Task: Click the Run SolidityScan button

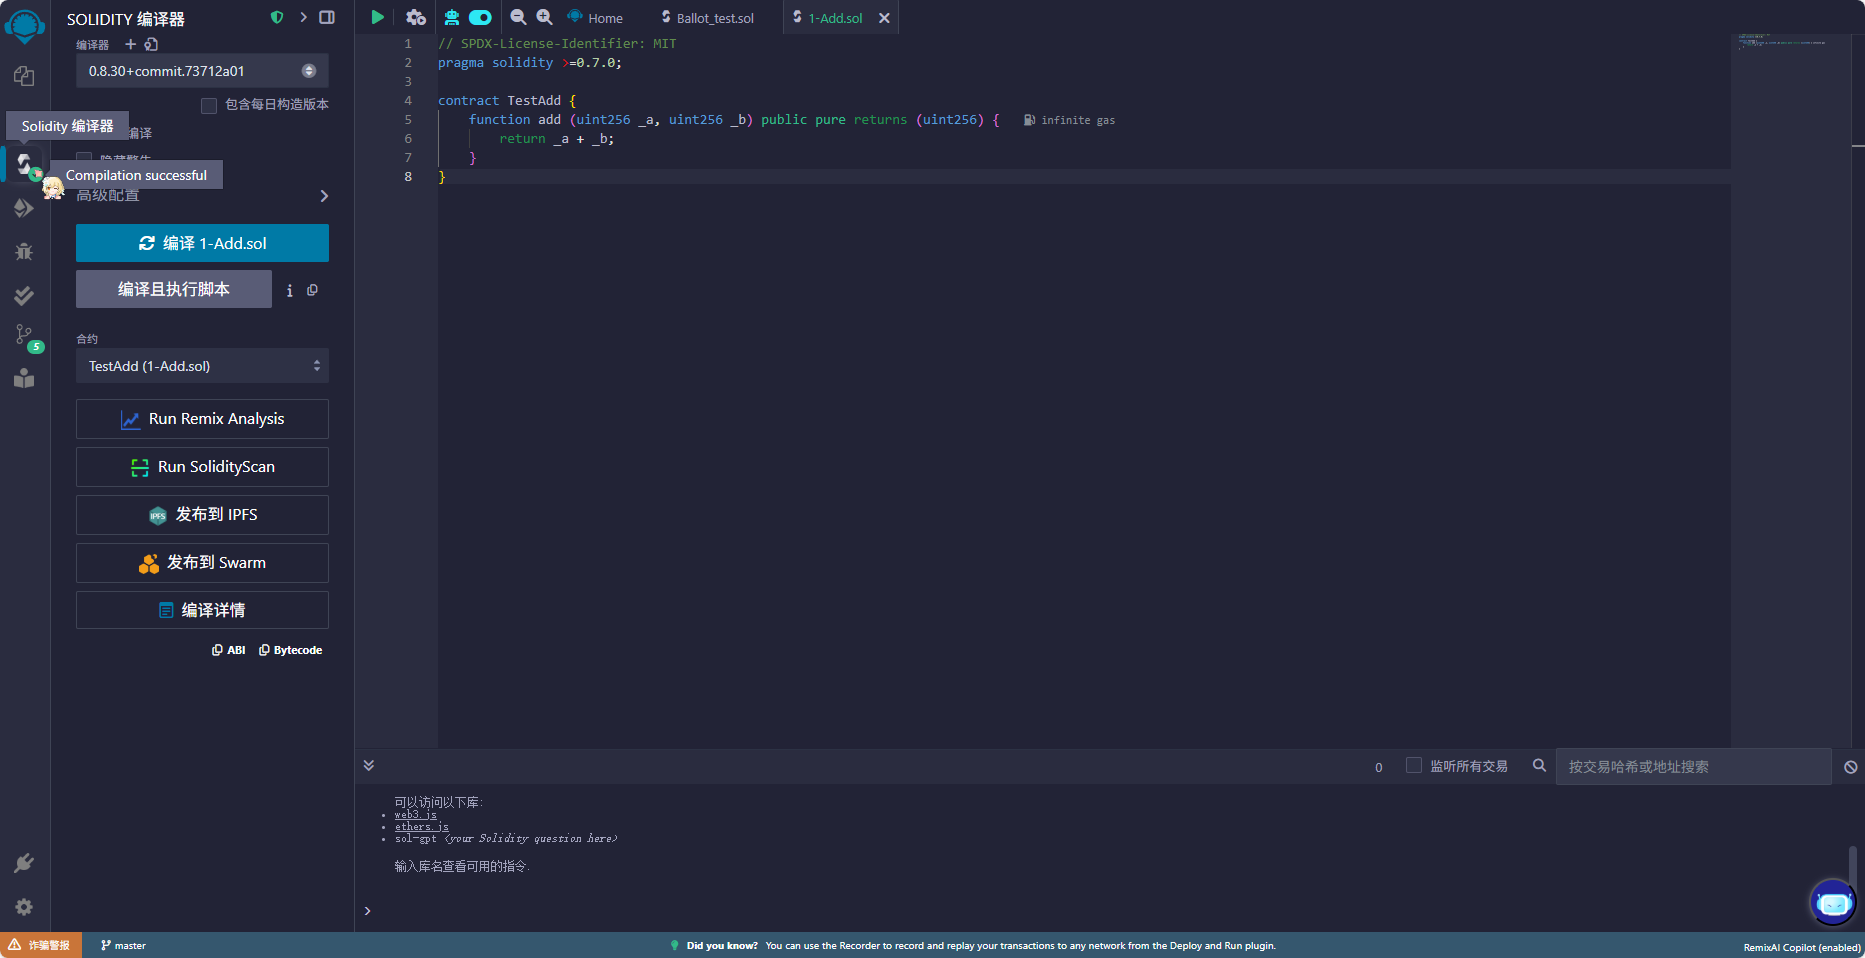Action: pyautogui.click(x=202, y=467)
